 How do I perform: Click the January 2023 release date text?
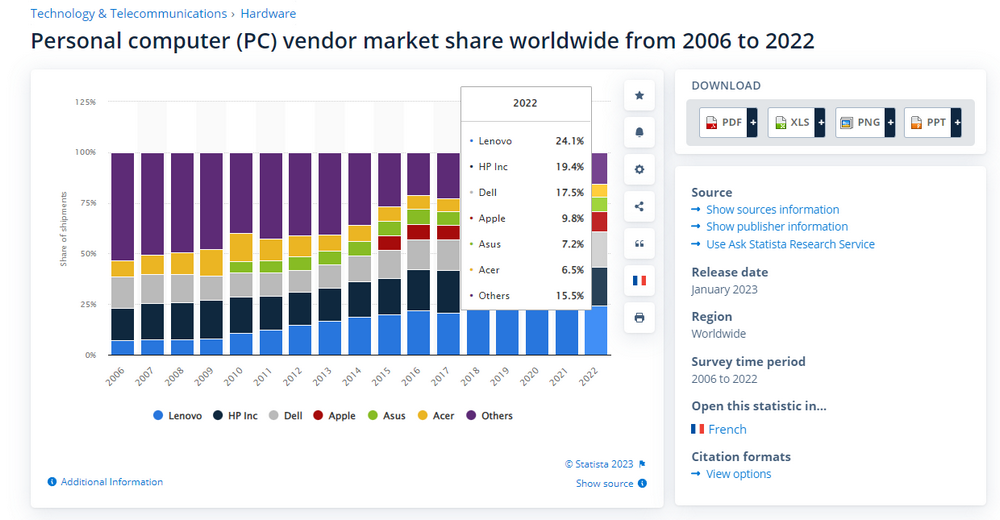pos(724,290)
